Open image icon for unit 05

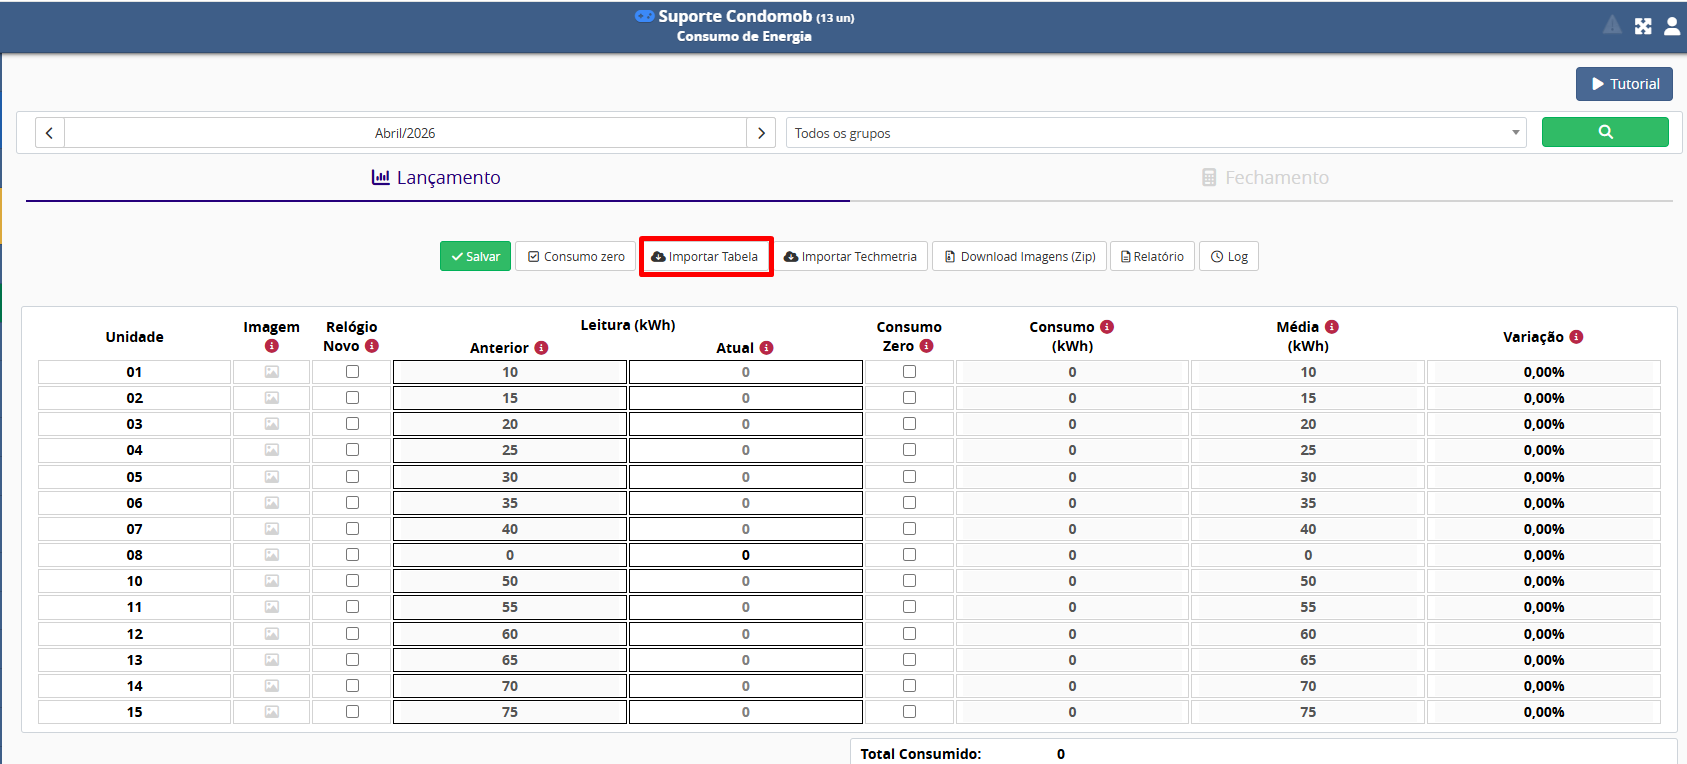point(272,477)
